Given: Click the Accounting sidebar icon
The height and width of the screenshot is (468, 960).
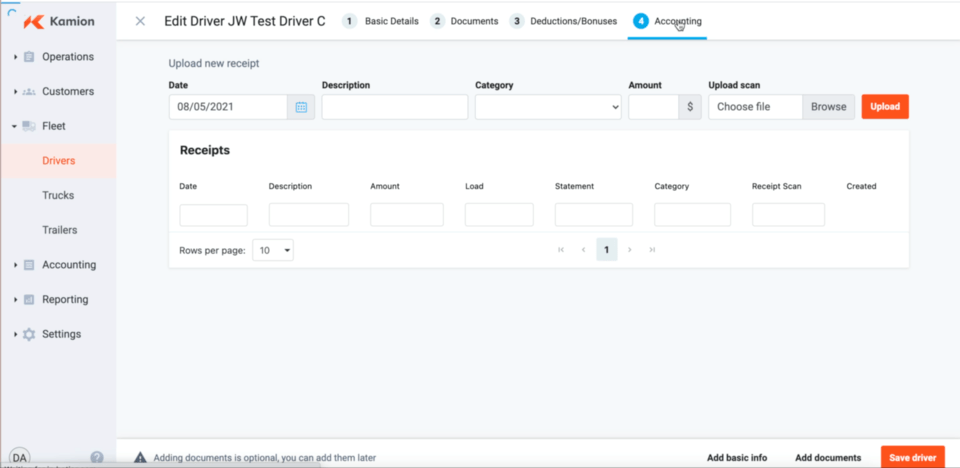Looking at the screenshot, I should tap(29, 265).
